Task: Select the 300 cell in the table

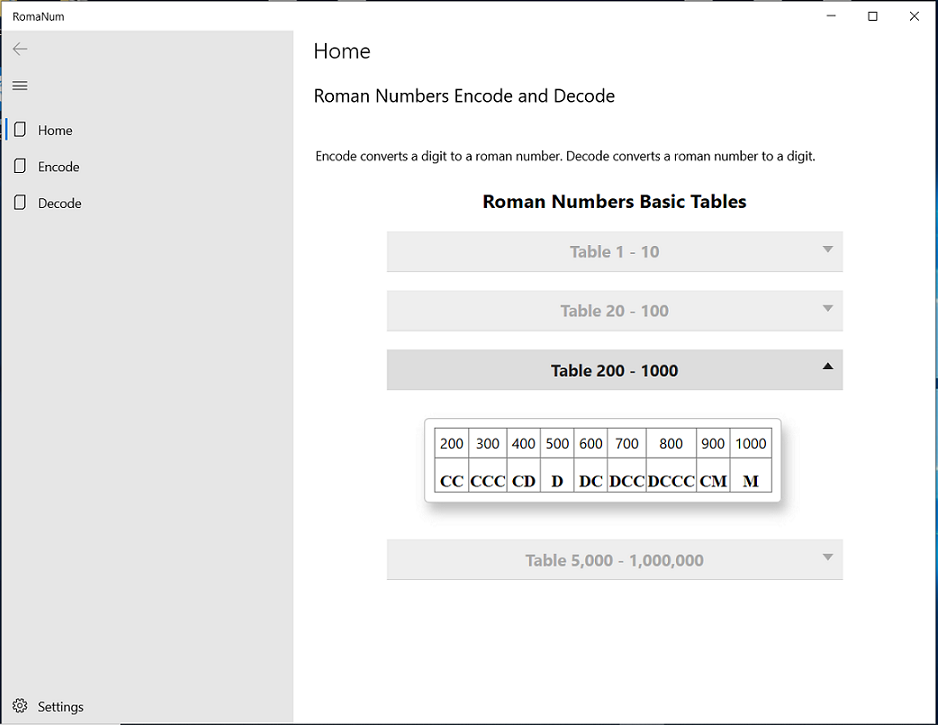Action: [488, 443]
